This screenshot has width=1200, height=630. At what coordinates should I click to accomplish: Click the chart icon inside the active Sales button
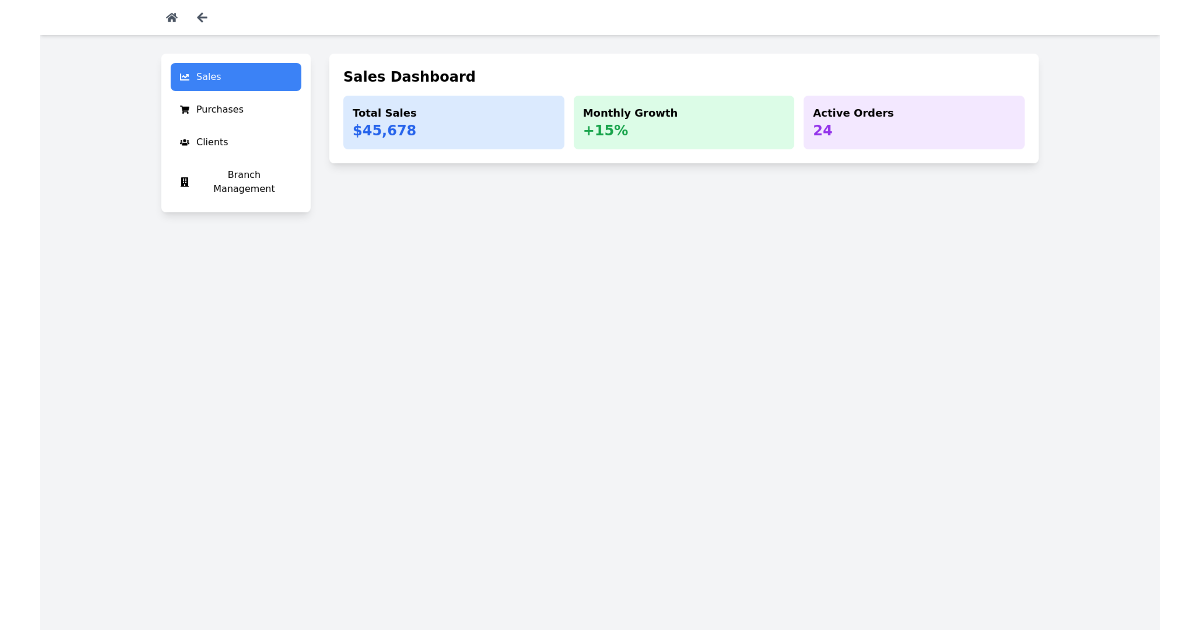(x=185, y=76)
